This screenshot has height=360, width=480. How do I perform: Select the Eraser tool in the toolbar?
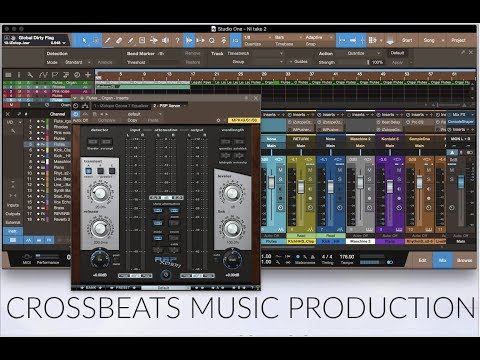click(x=119, y=40)
